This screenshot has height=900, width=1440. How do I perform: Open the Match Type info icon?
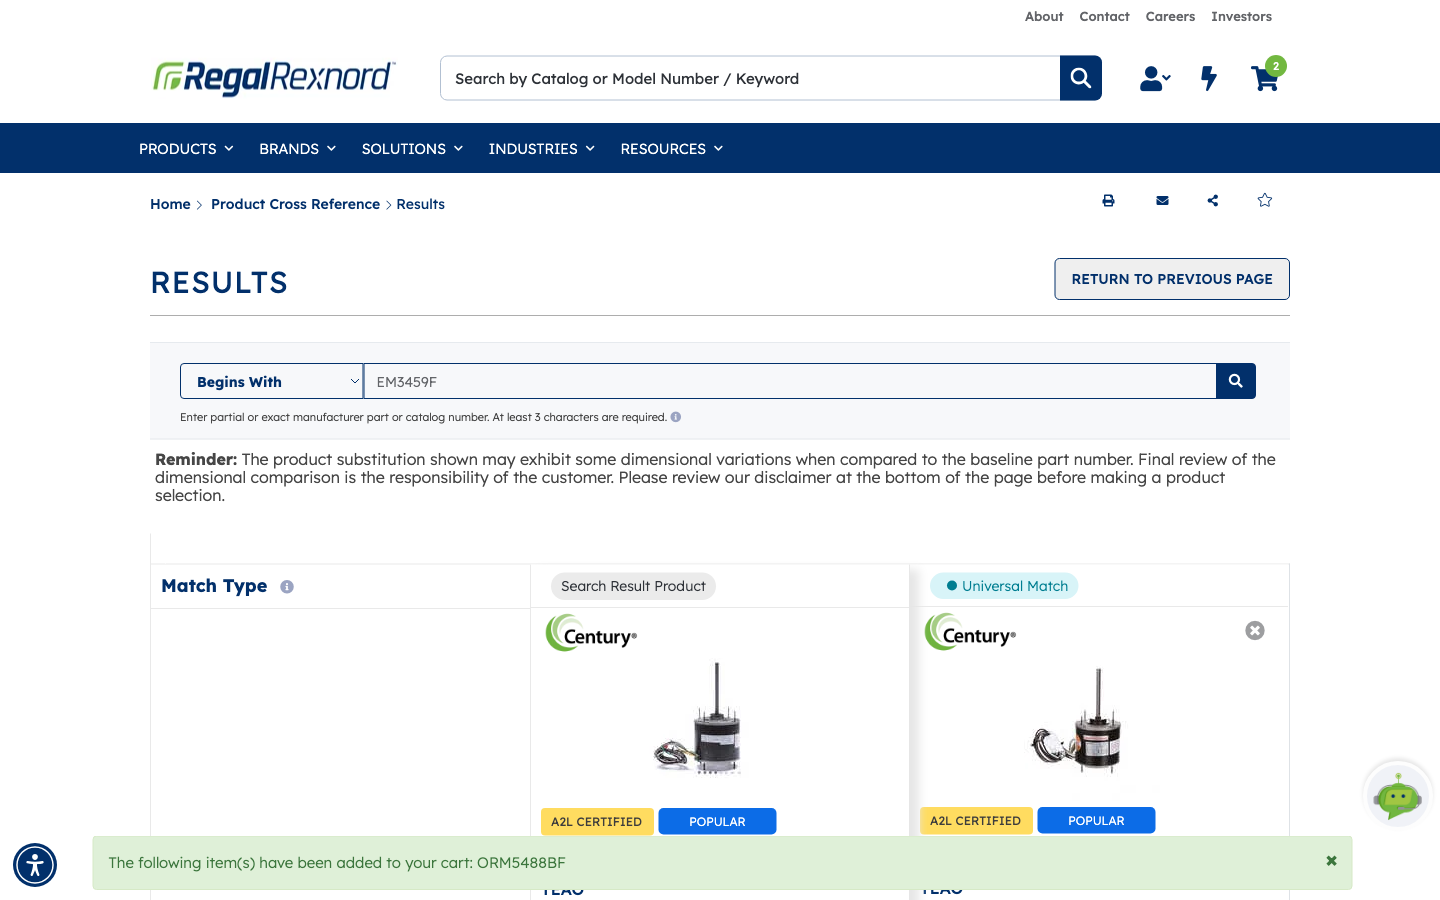[x=287, y=587]
